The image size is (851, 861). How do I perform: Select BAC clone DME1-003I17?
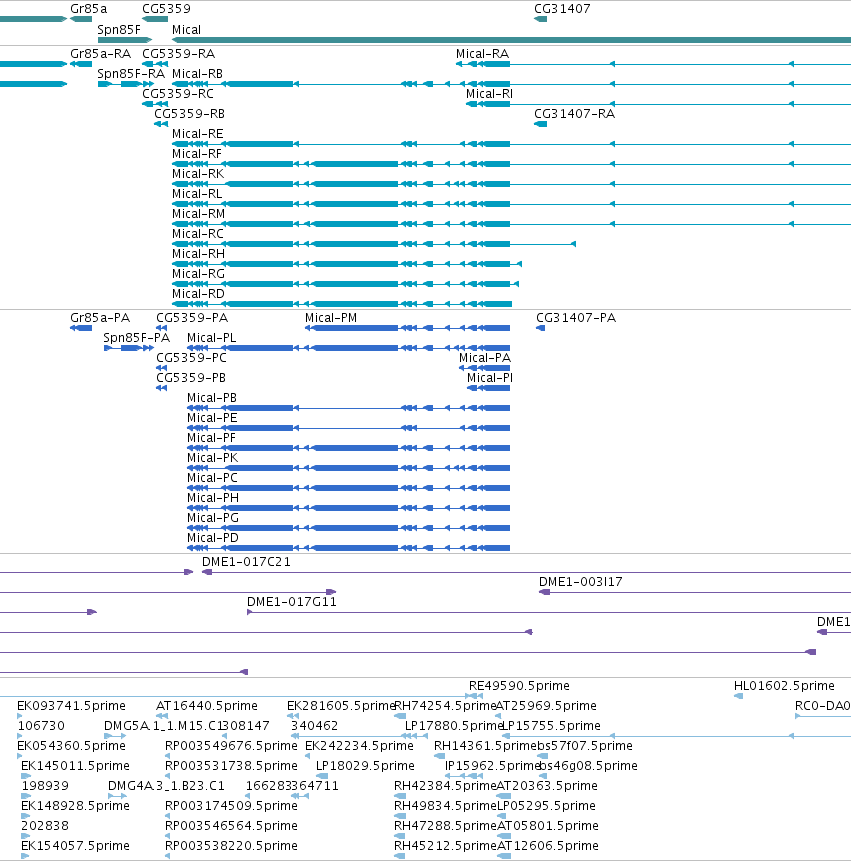580,582
